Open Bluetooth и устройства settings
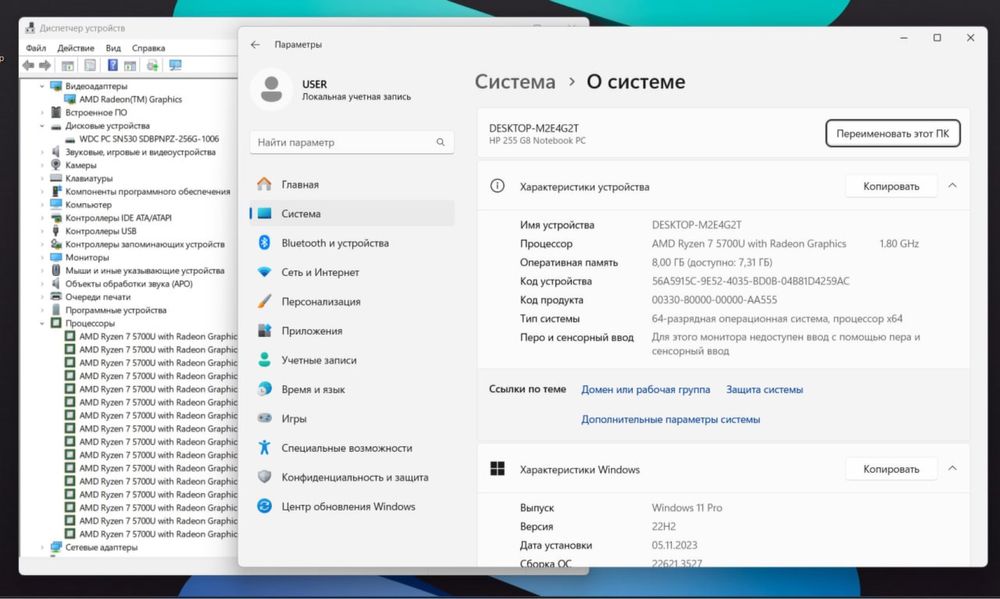 [352, 243]
